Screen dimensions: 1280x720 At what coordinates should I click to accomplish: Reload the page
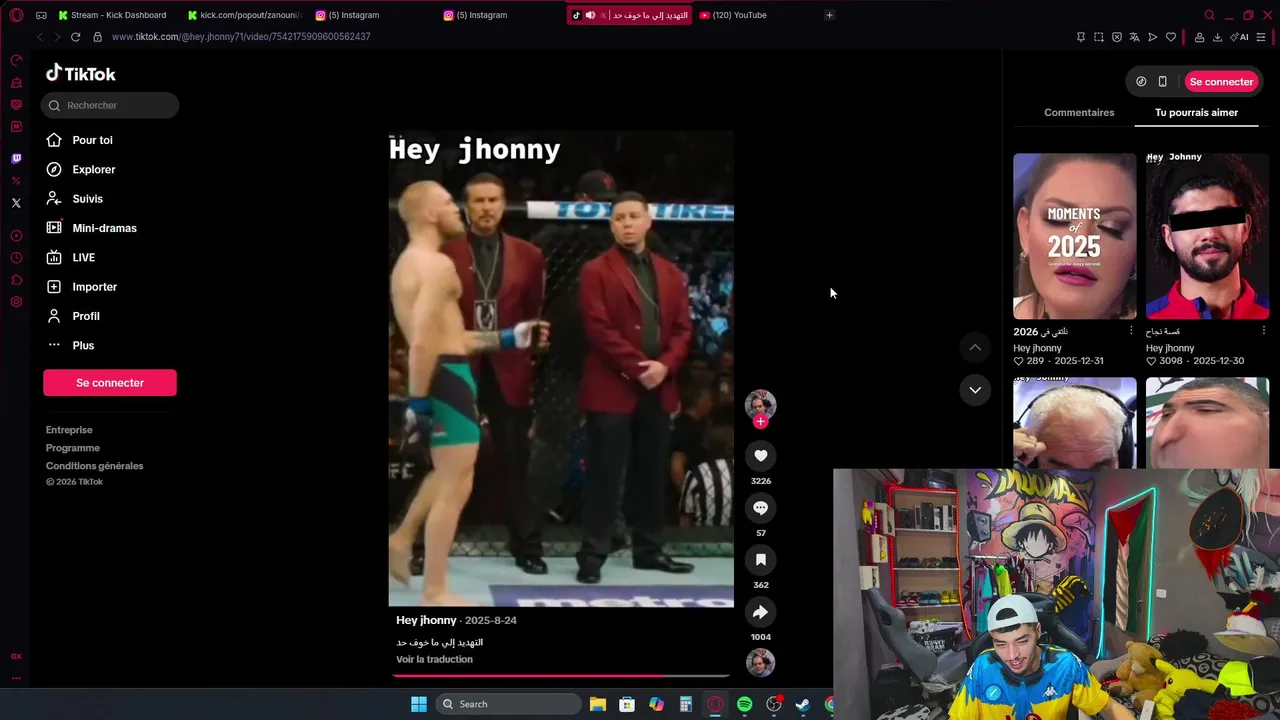(75, 37)
